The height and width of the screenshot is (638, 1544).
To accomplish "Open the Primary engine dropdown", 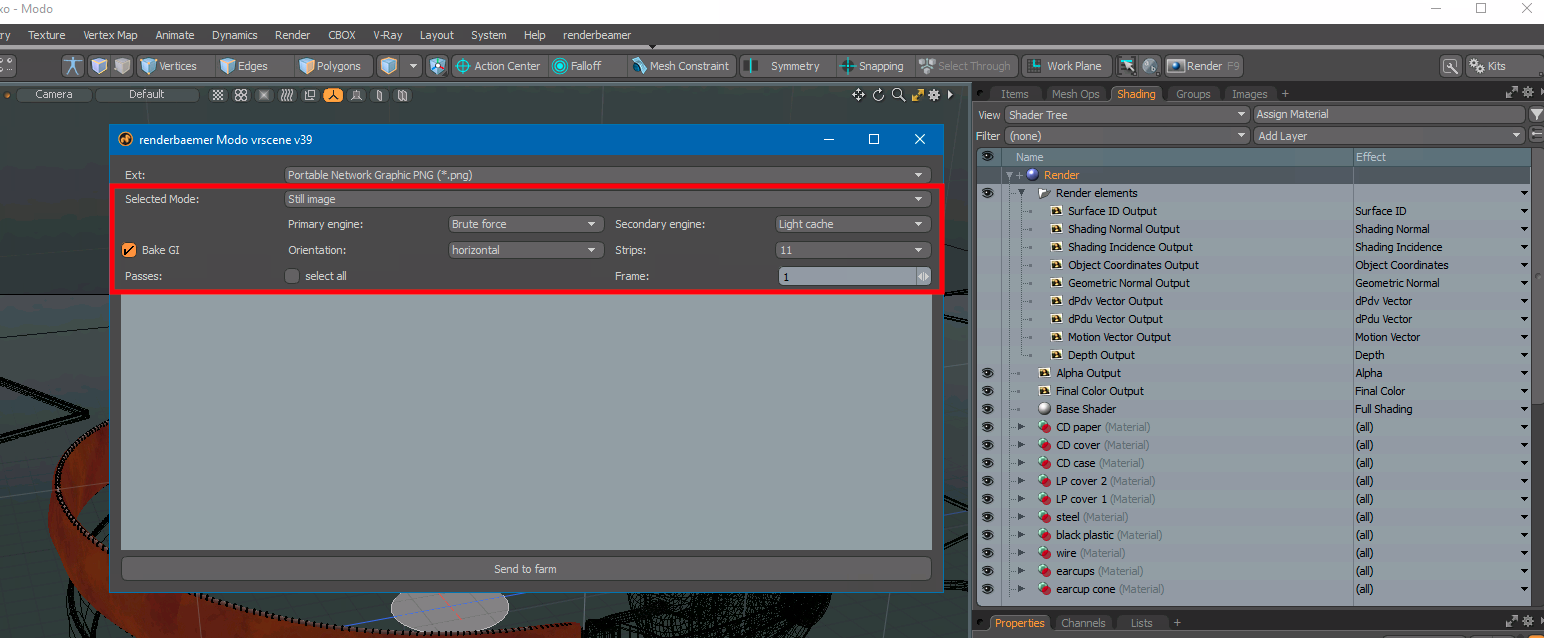I will [526, 224].
